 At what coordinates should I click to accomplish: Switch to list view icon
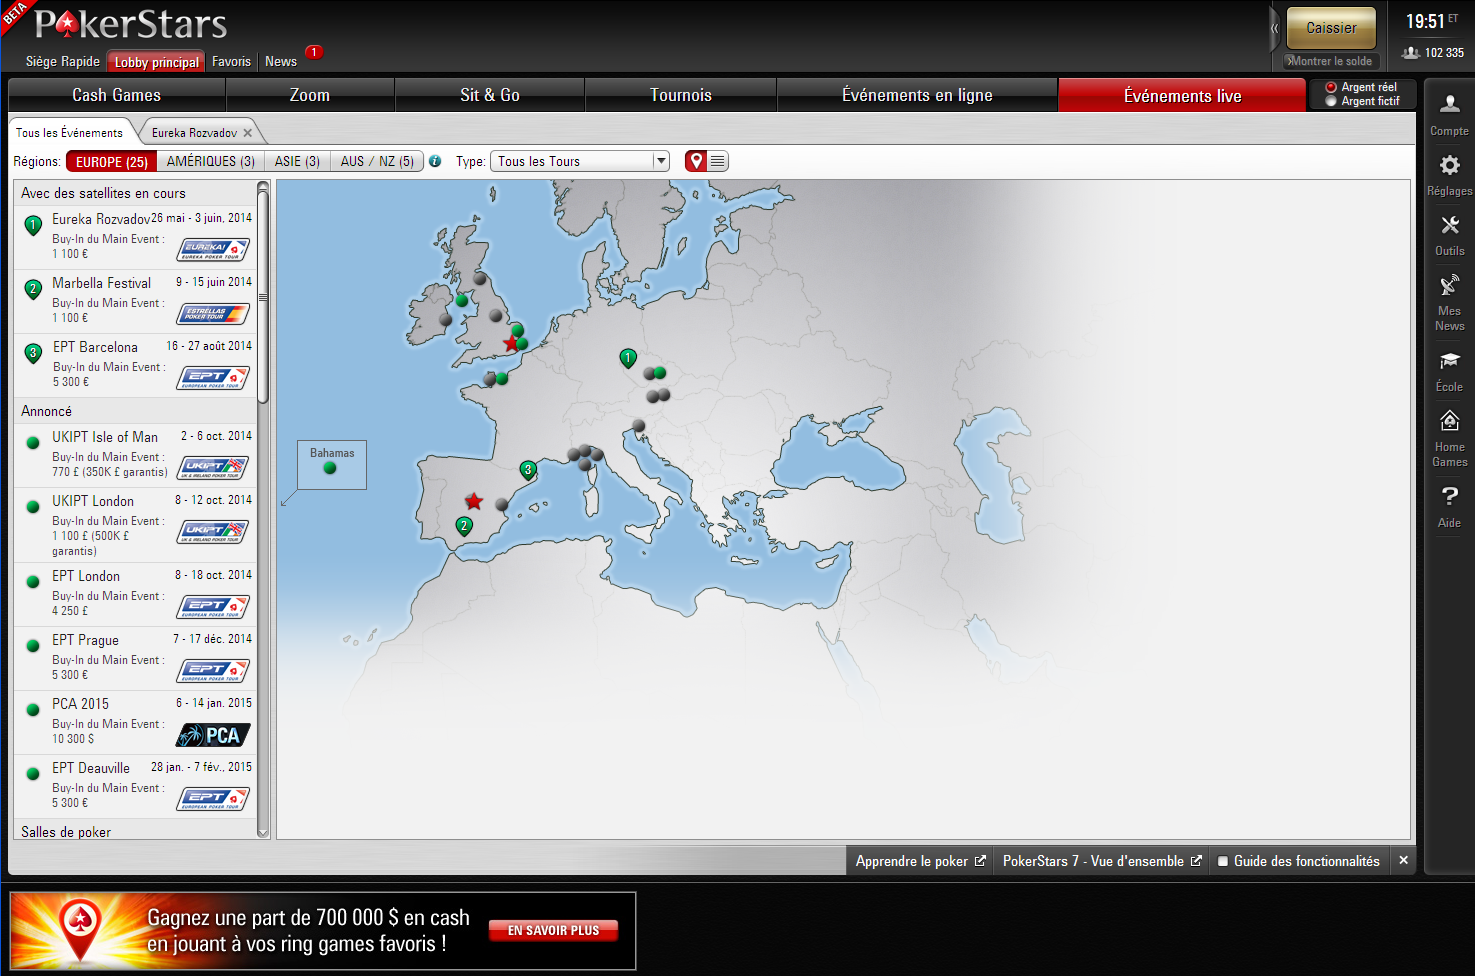(718, 161)
